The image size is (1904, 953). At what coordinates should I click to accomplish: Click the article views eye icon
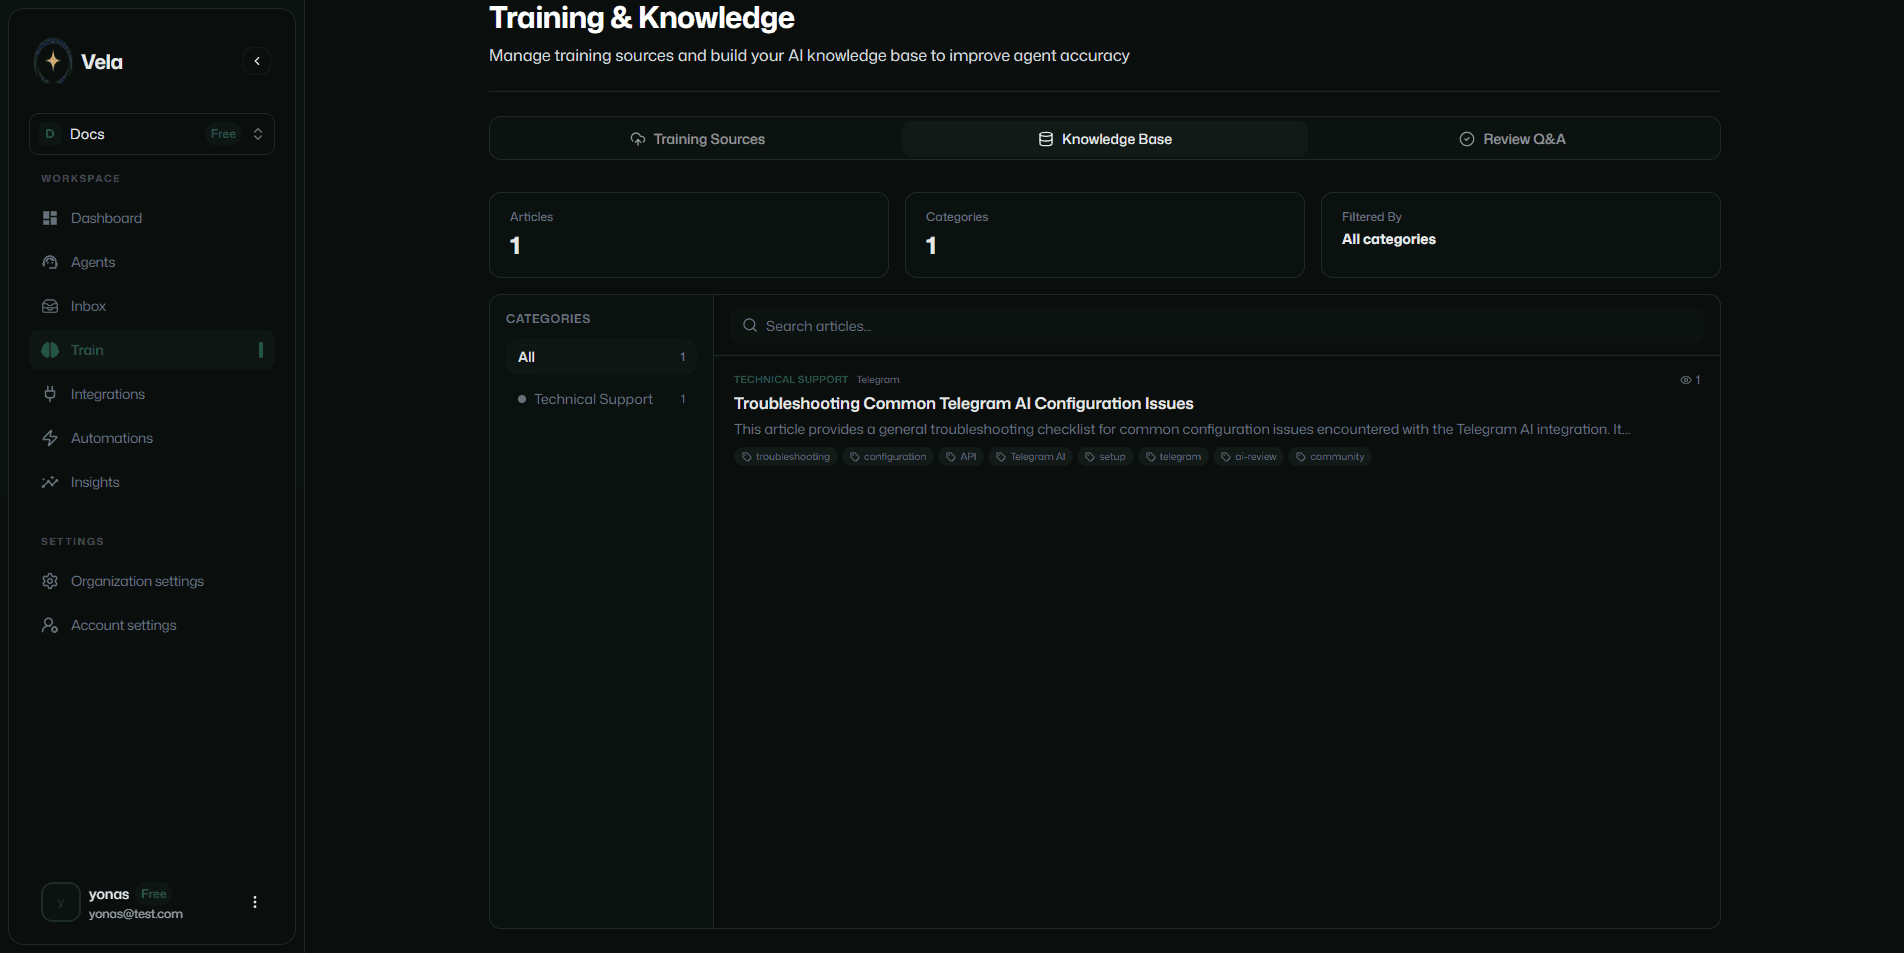pyautogui.click(x=1686, y=380)
